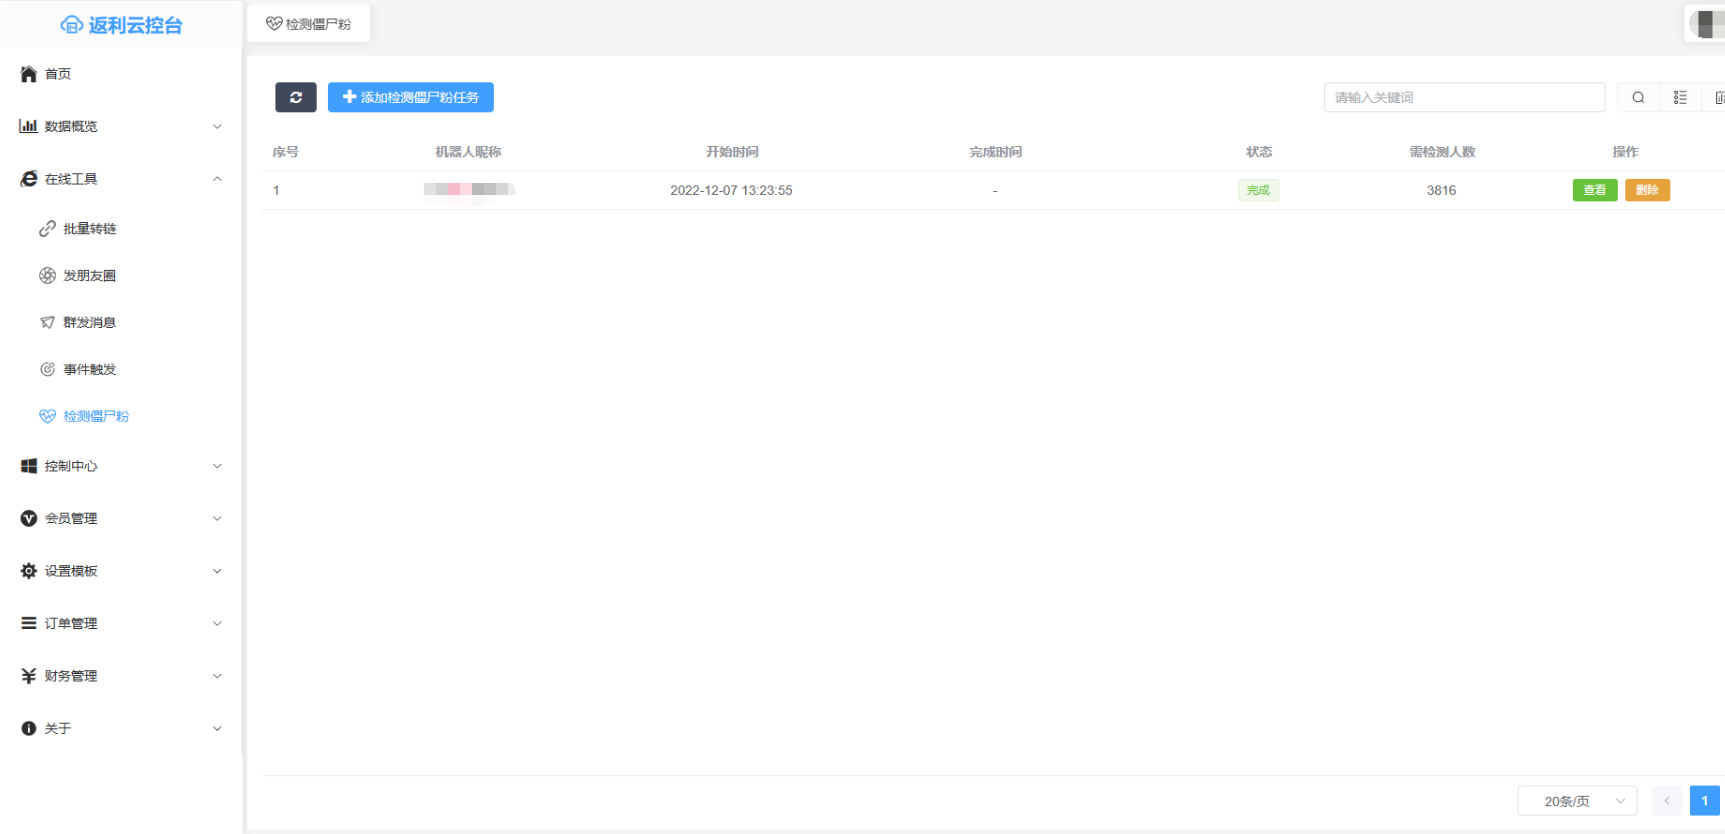The width and height of the screenshot is (1725, 834).
Task: Click the green 查看 button
Action: point(1594,190)
